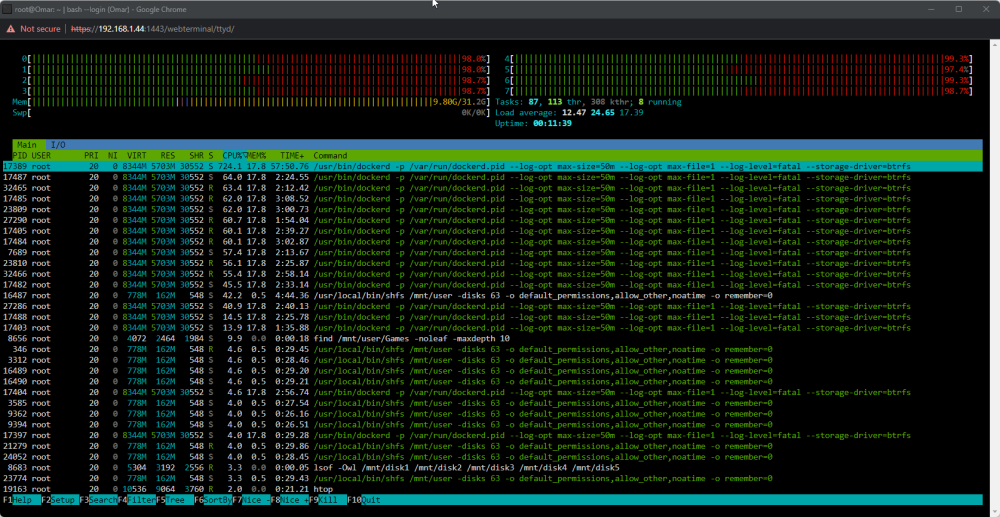The width and height of the screenshot is (1000, 517).
Task: Activate Search in the function bar
Action: click(x=98, y=500)
